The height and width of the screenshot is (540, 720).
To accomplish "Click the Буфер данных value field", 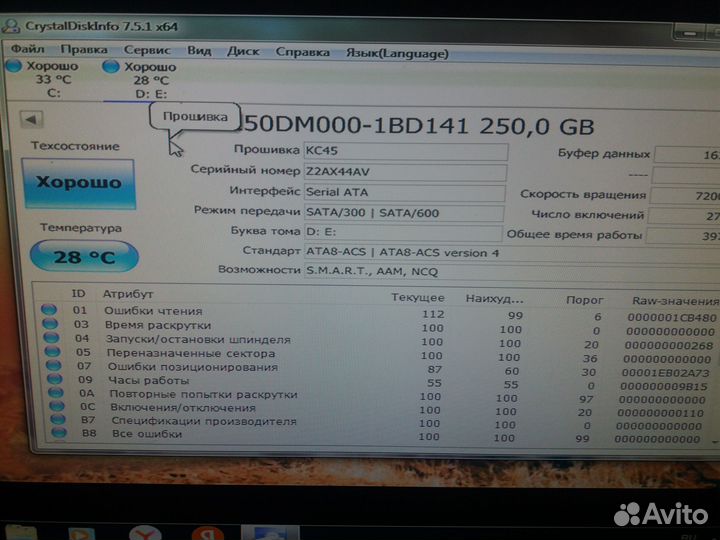I will click(x=687, y=155).
